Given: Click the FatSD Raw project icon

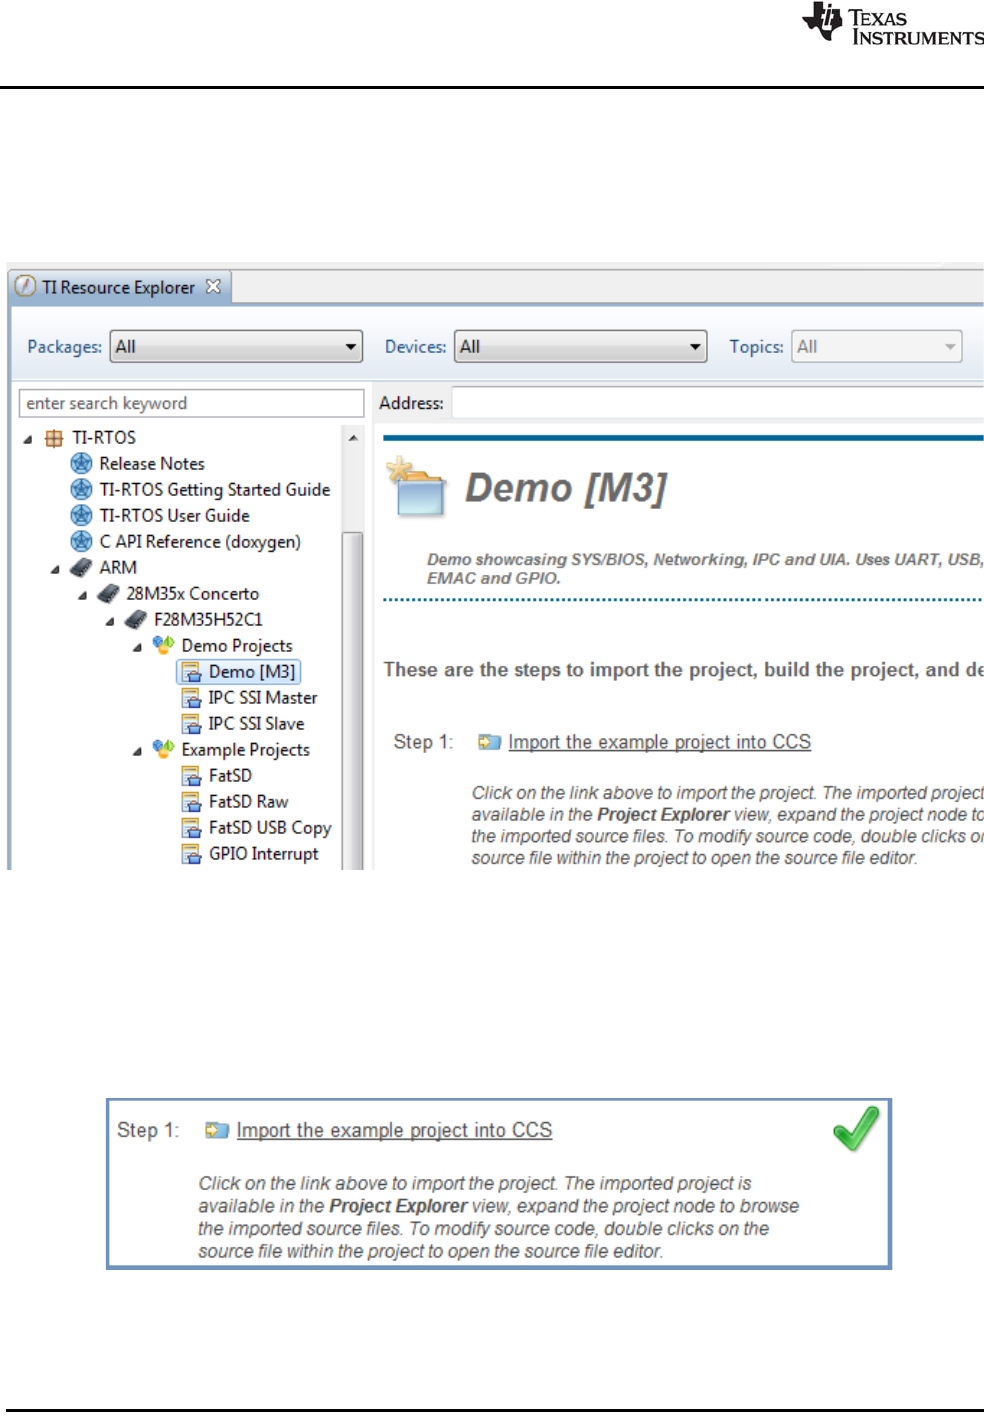Looking at the screenshot, I should tap(191, 802).
